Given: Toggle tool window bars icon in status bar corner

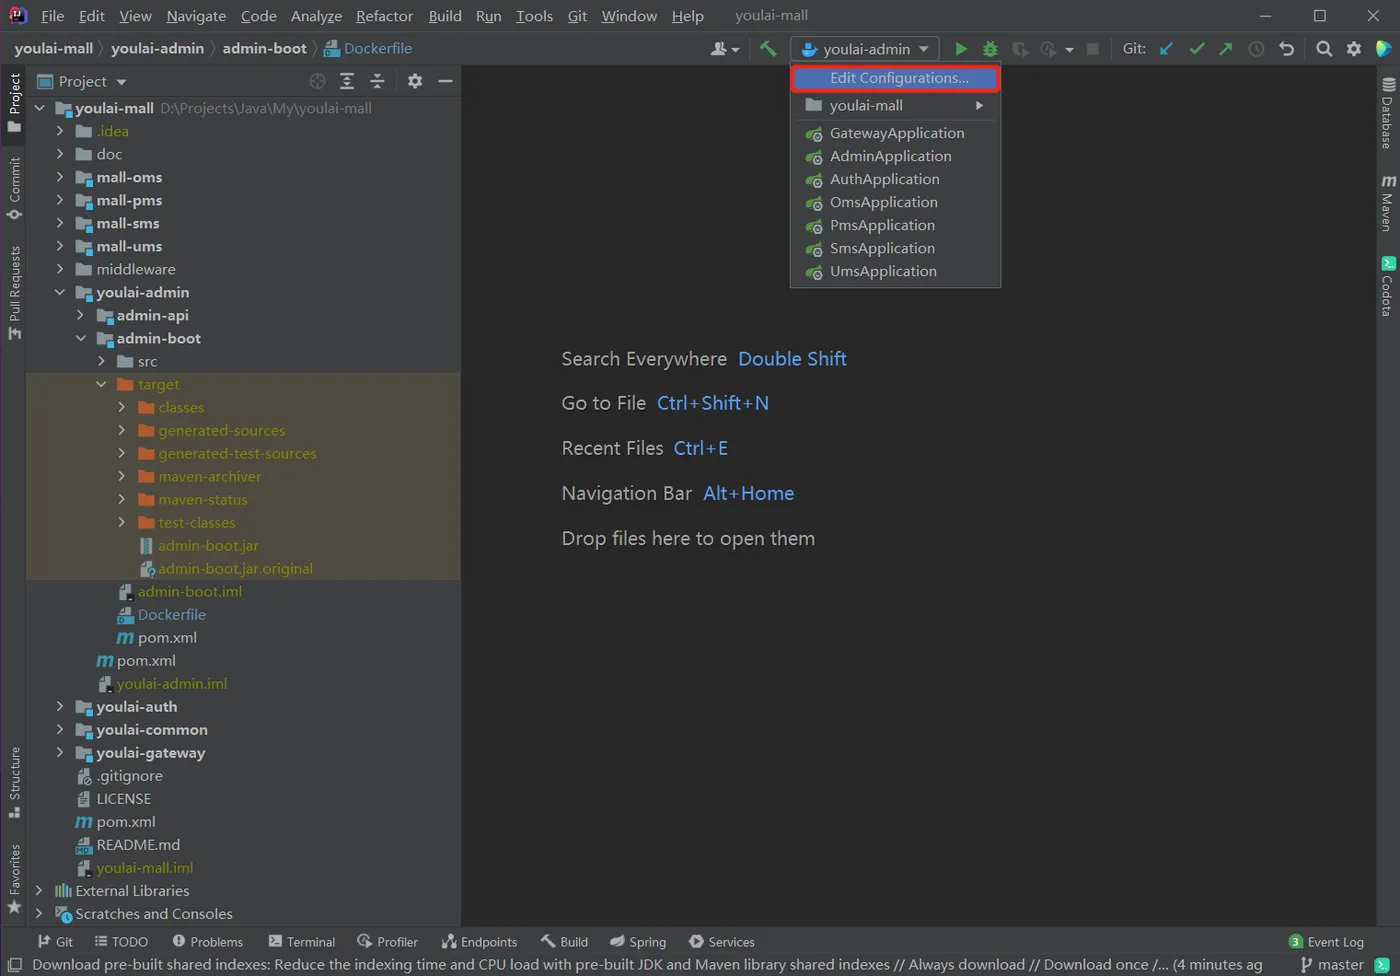Looking at the screenshot, I should (14, 965).
